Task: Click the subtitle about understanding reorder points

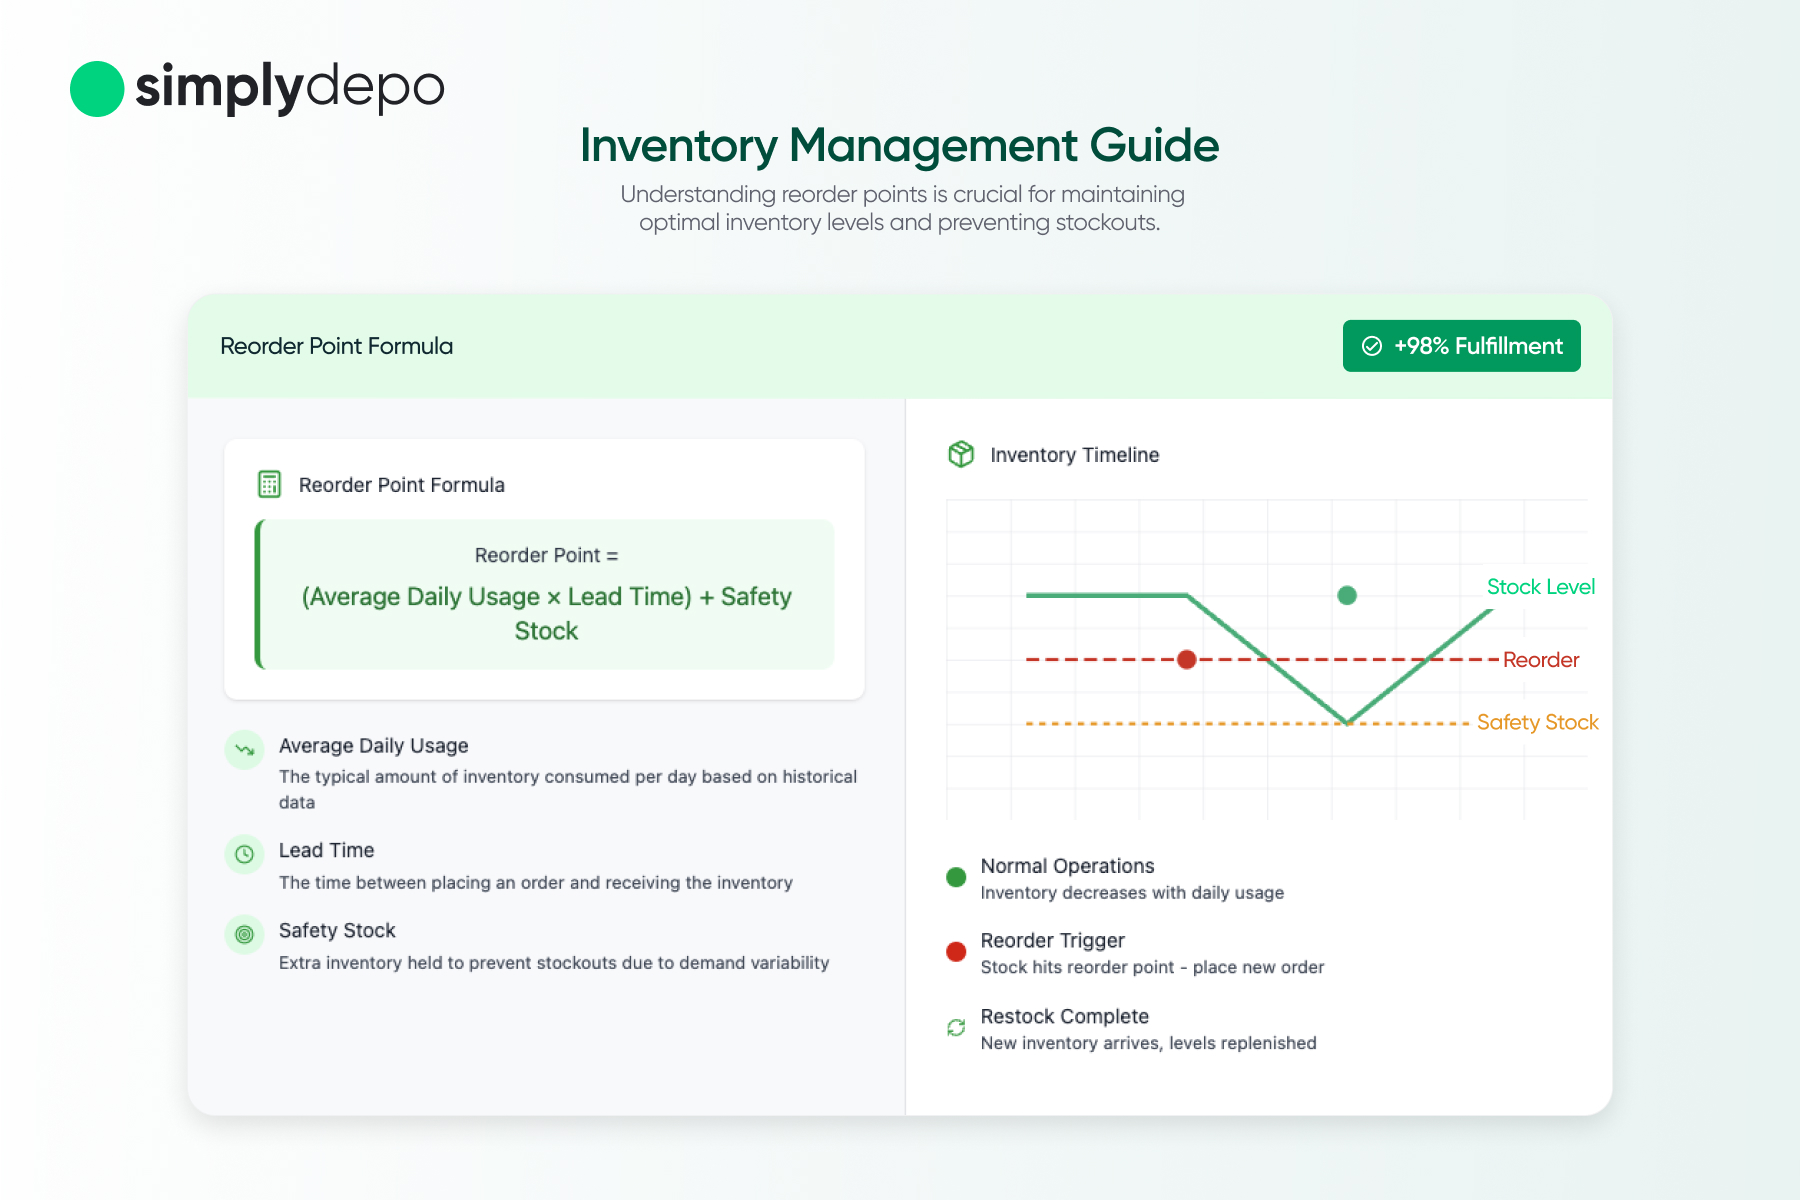Action: [901, 208]
